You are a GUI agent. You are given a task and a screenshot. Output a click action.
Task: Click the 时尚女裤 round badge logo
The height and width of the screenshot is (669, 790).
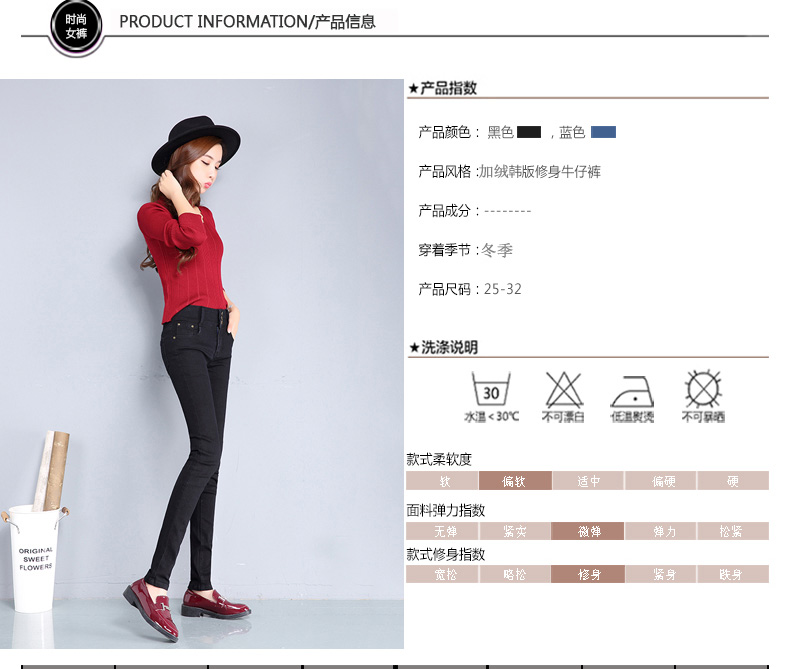(x=76, y=26)
